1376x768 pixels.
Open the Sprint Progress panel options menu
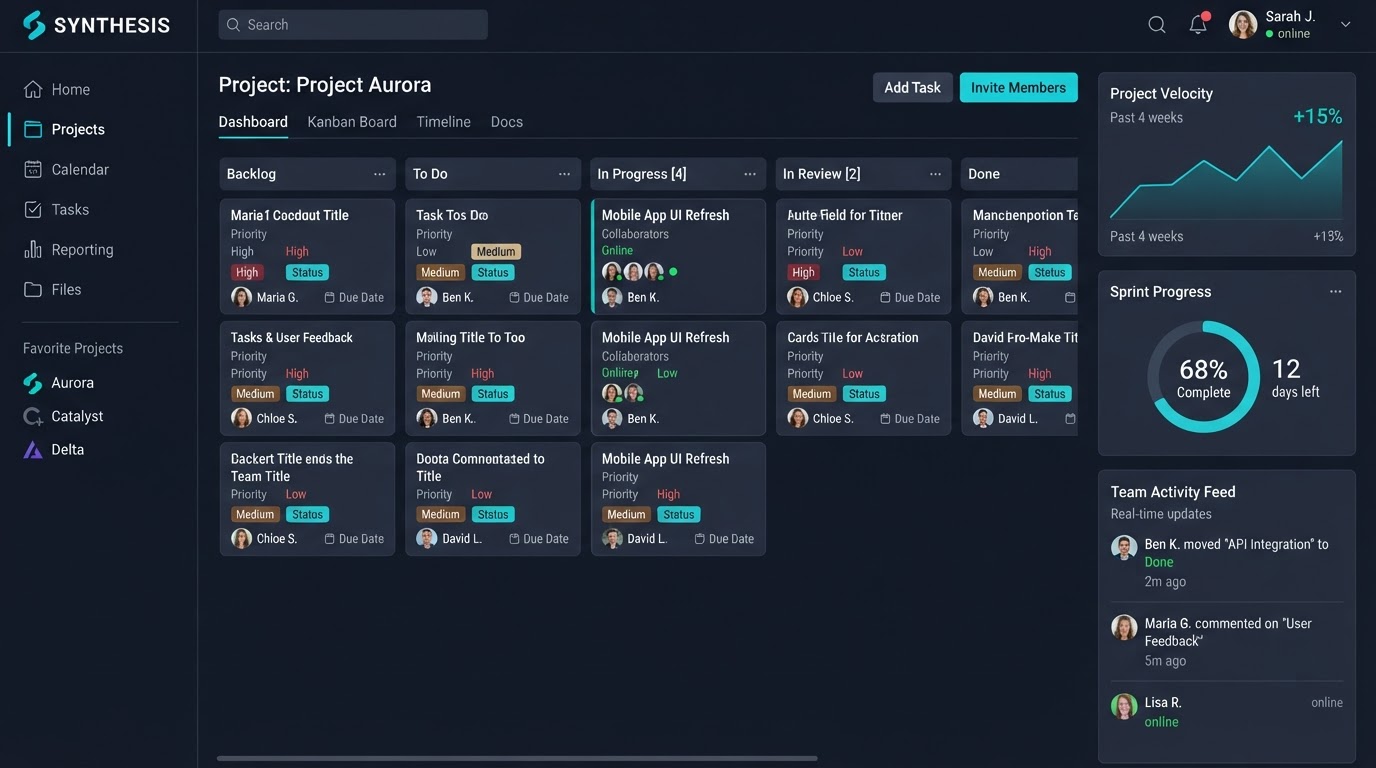click(1336, 292)
